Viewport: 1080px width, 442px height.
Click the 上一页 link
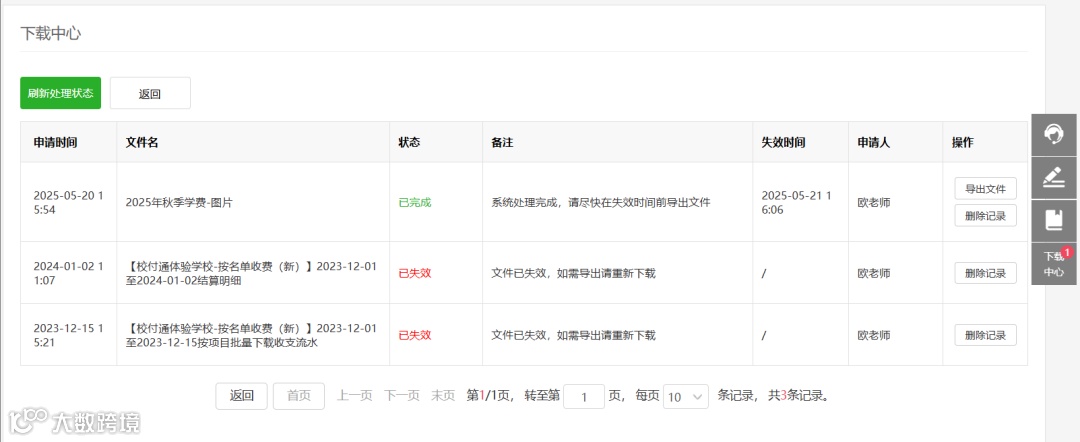[354, 396]
